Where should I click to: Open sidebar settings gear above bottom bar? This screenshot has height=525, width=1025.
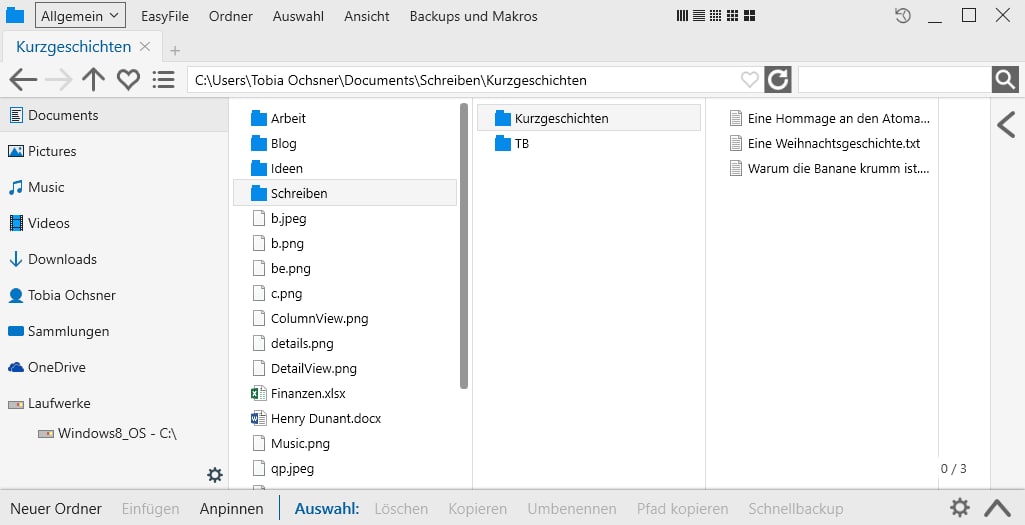(215, 475)
